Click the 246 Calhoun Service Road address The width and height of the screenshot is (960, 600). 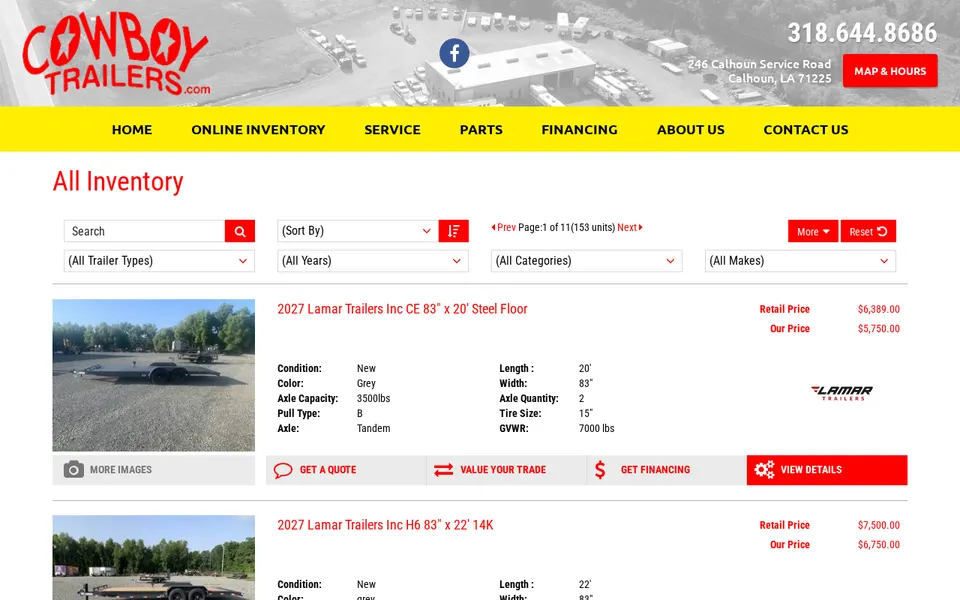pyautogui.click(x=759, y=71)
